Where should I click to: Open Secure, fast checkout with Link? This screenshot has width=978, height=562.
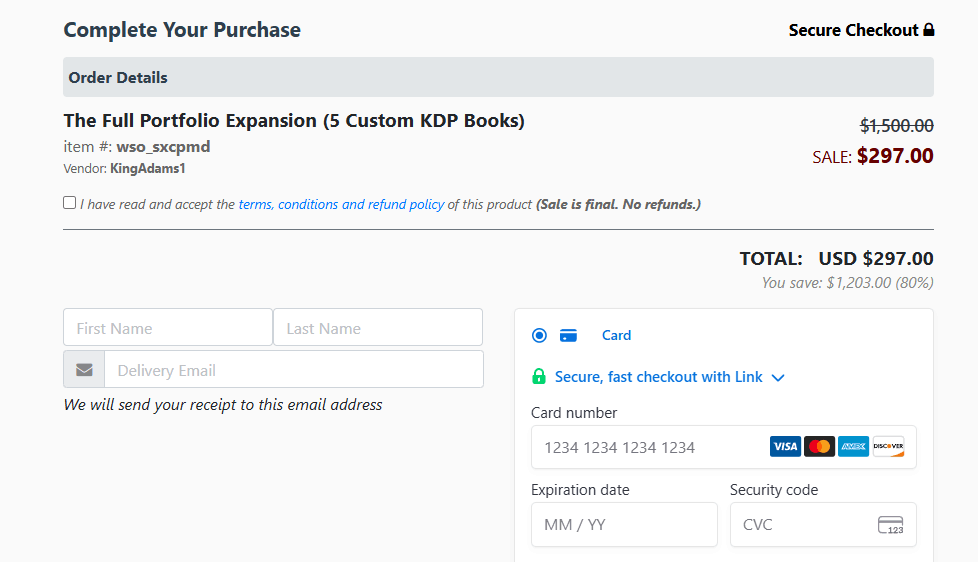[x=659, y=377]
